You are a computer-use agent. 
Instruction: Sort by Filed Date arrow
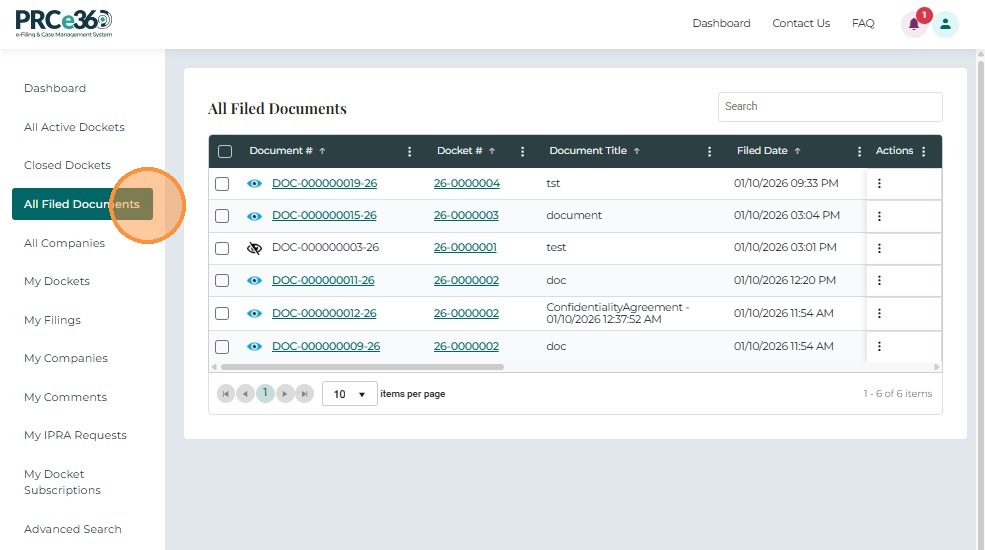pyautogui.click(x=797, y=151)
